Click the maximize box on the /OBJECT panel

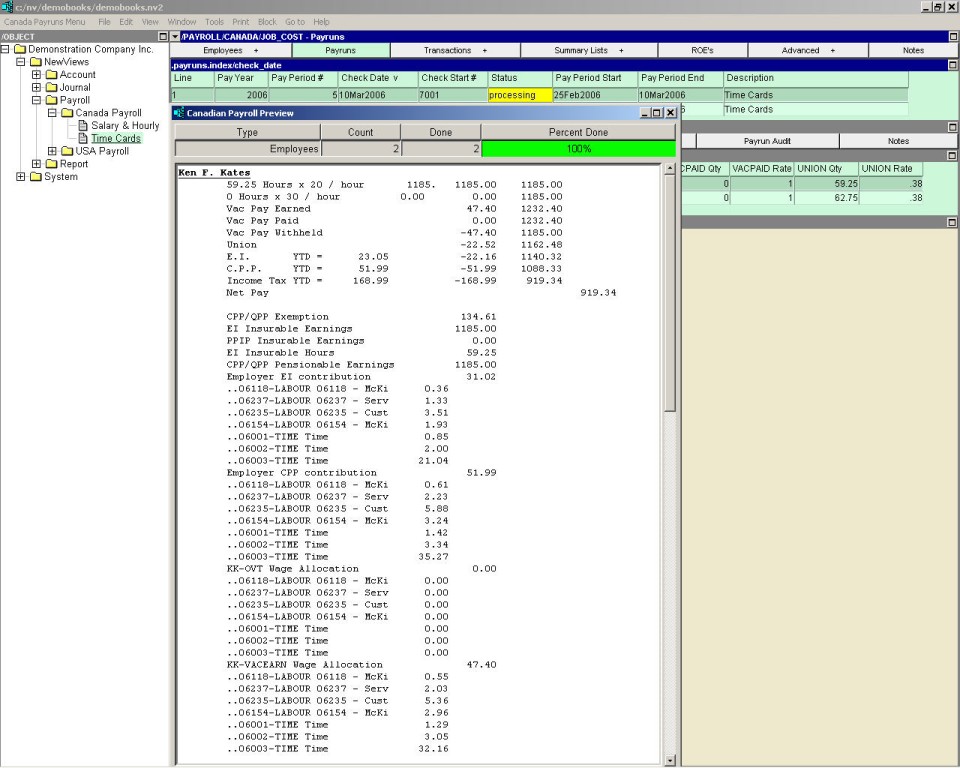click(163, 37)
